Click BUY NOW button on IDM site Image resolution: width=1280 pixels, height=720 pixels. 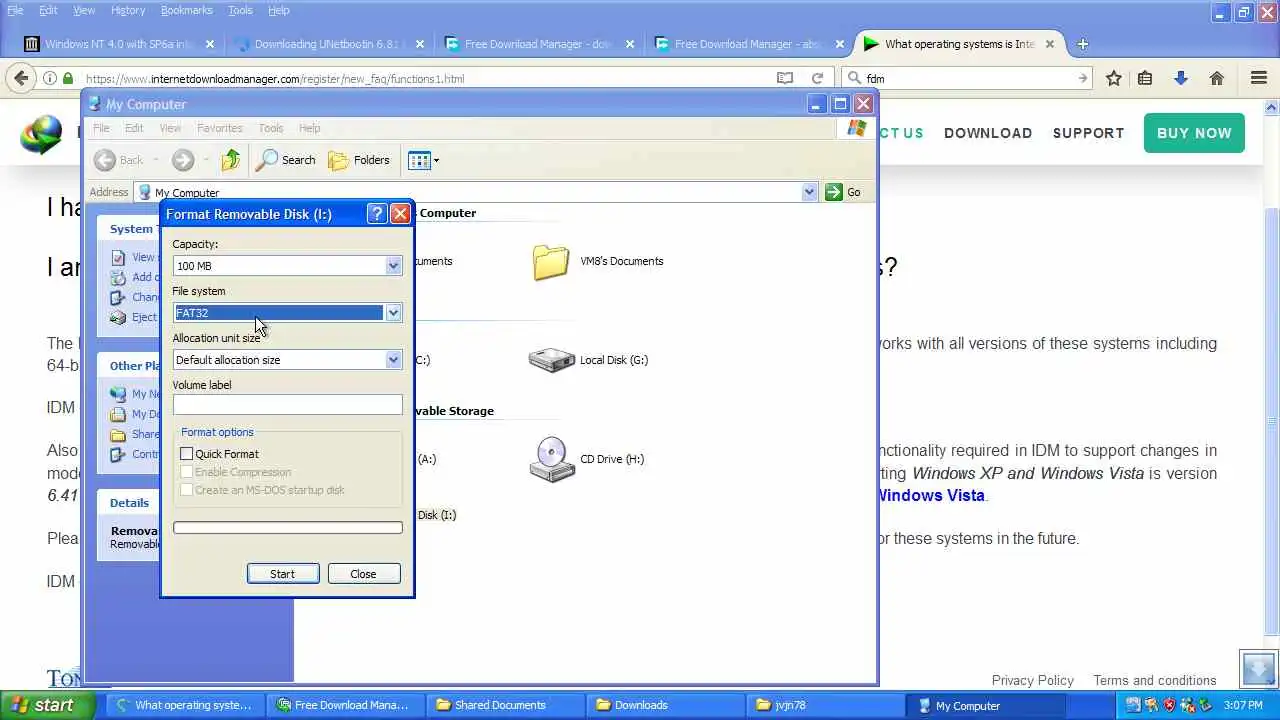[x=1194, y=133]
